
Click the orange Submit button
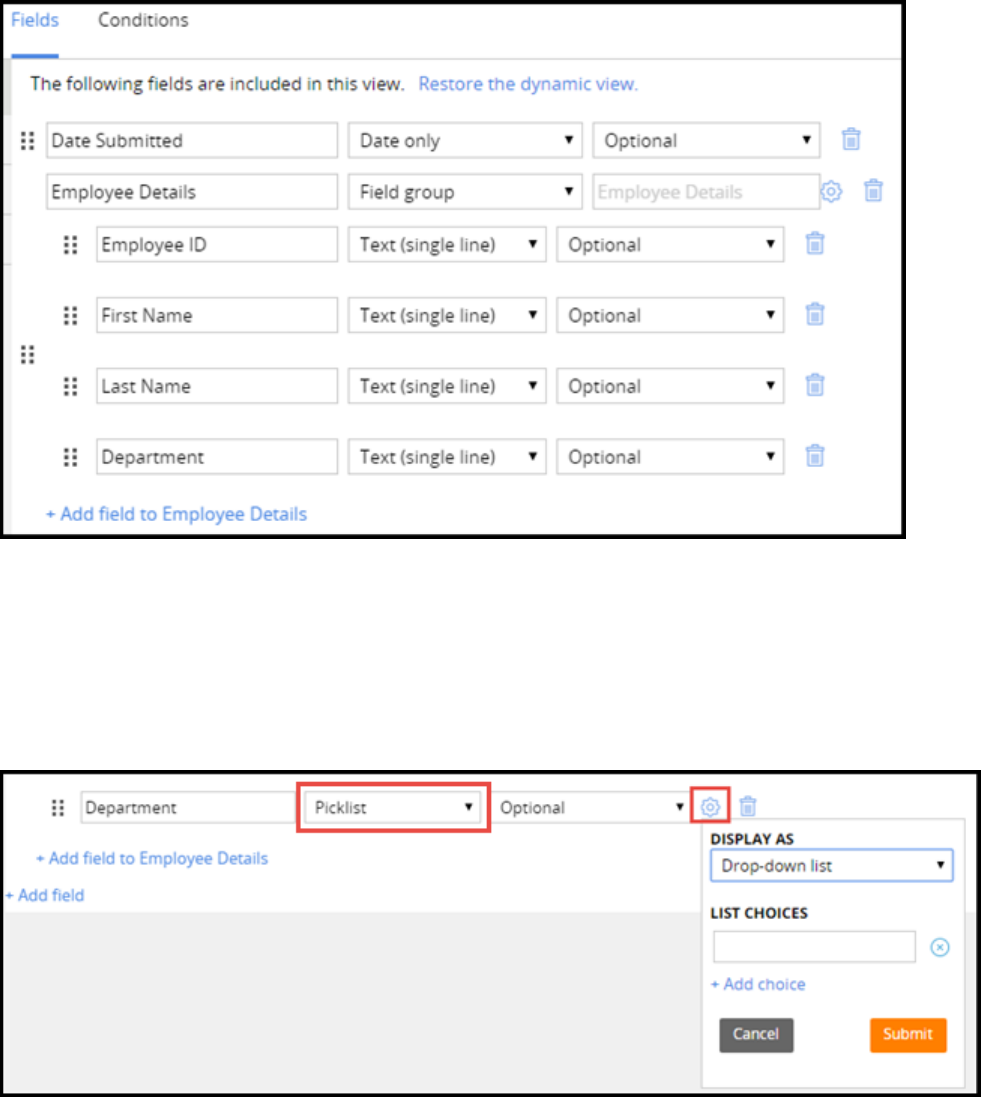(x=907, y=1034)
